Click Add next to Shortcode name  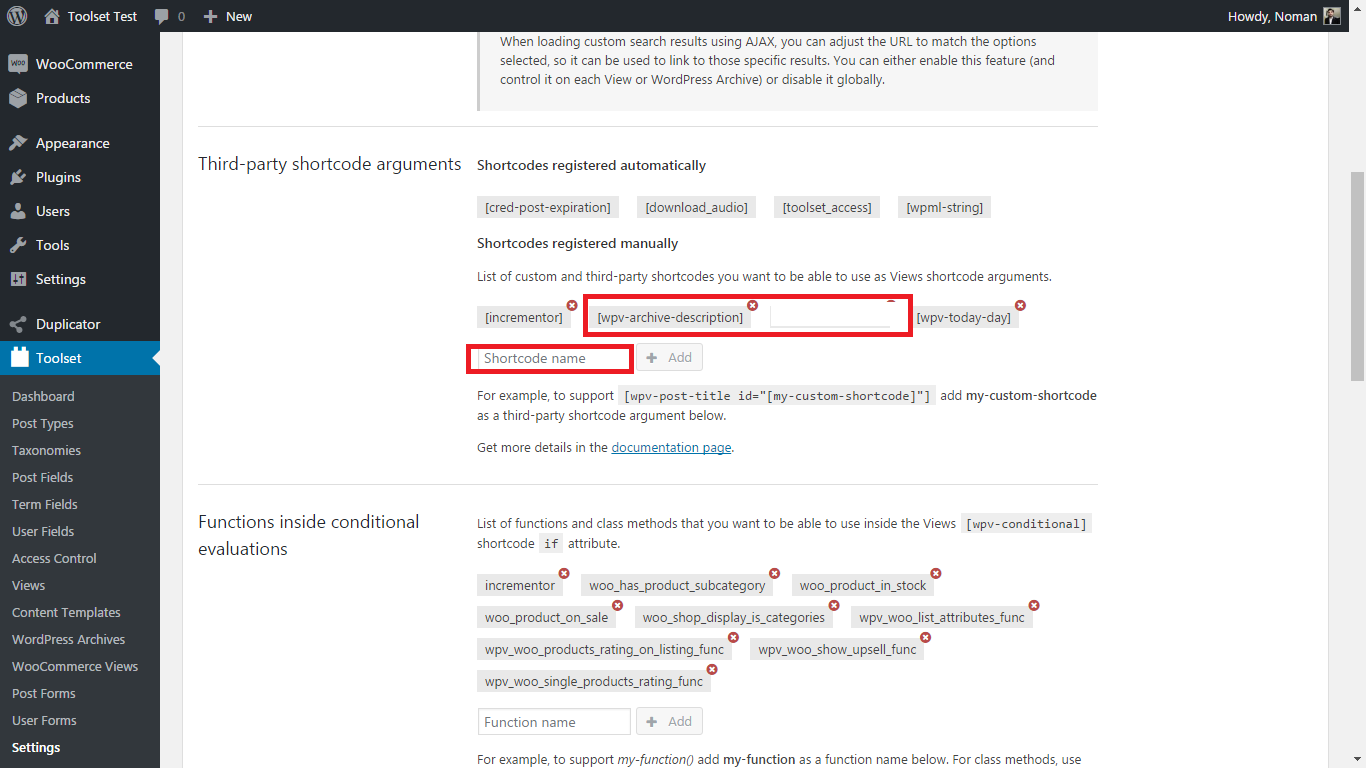coord(669,357)
